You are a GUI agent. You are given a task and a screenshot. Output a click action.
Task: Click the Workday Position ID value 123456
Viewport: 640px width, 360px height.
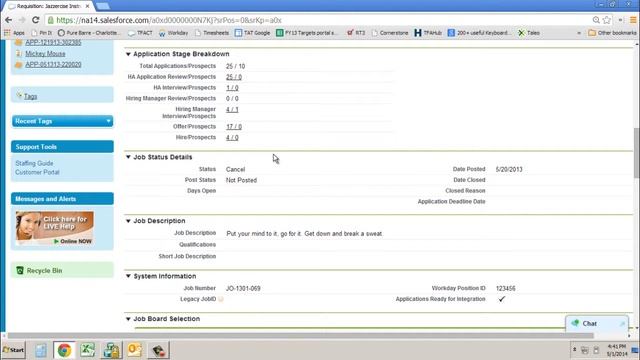[506, 288]
